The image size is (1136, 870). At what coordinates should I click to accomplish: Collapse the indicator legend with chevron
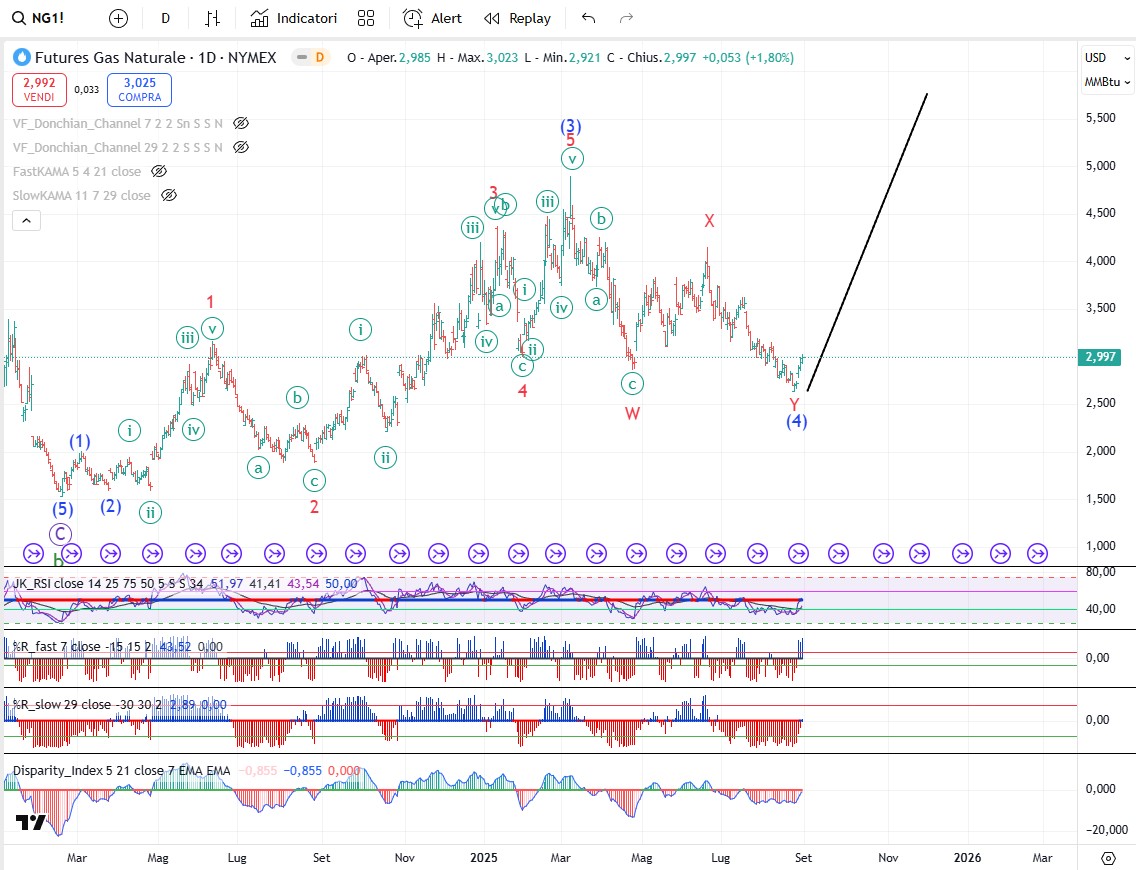[x=27, y=221]
